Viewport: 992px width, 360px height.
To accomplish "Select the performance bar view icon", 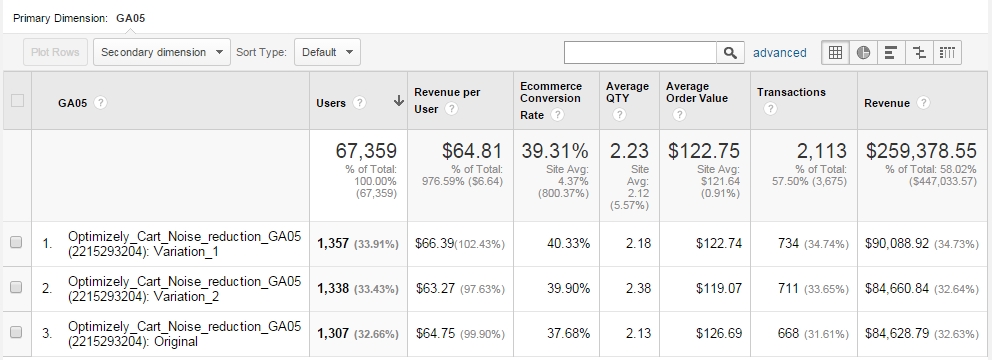I will coord(891,53).
